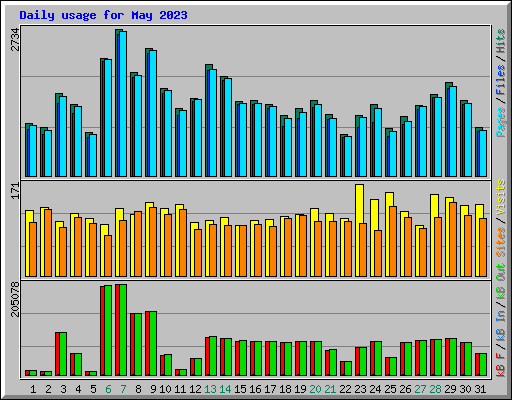The image size is (512, 400).
Task: Click day label 31 on the x-axis
Action: point(480,389)
